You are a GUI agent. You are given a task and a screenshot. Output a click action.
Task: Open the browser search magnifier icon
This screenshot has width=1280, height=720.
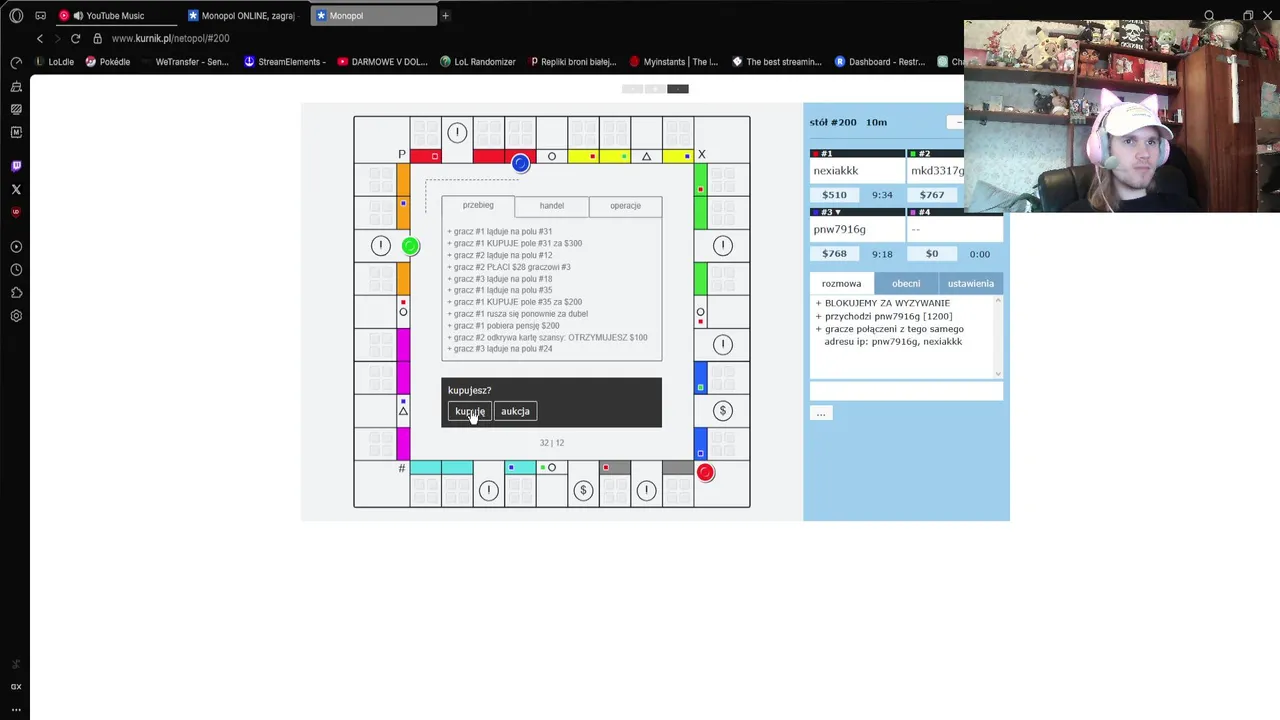pos(1209,16)
